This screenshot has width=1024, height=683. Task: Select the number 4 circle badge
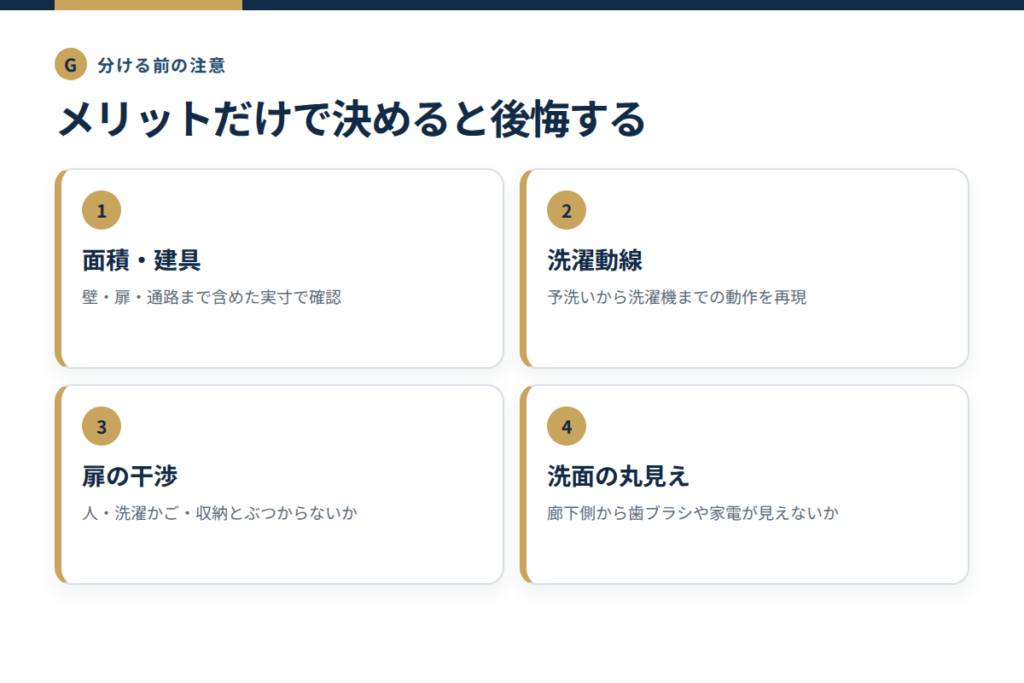pyautogui.click(x=566, y=426)
